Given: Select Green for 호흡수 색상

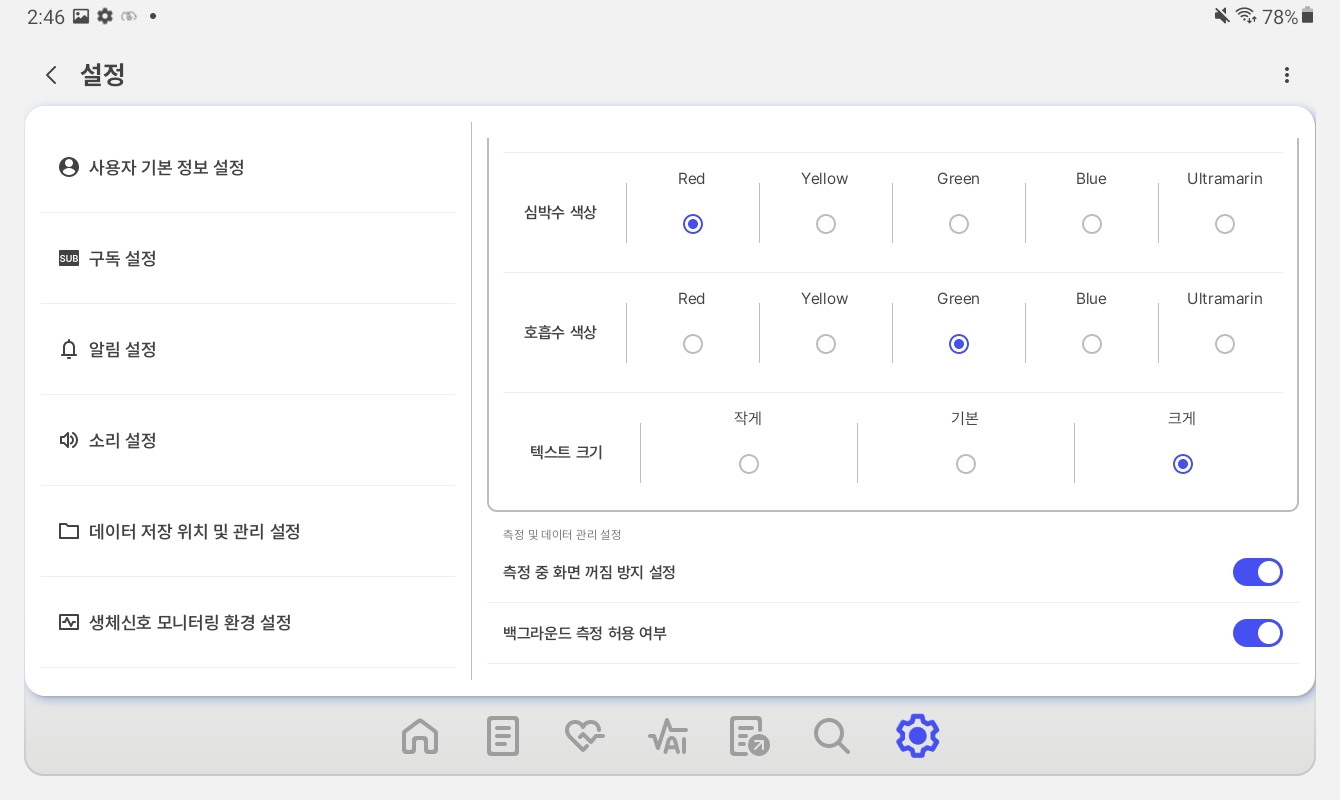Looking at the screenshot, I should [958, 344].
